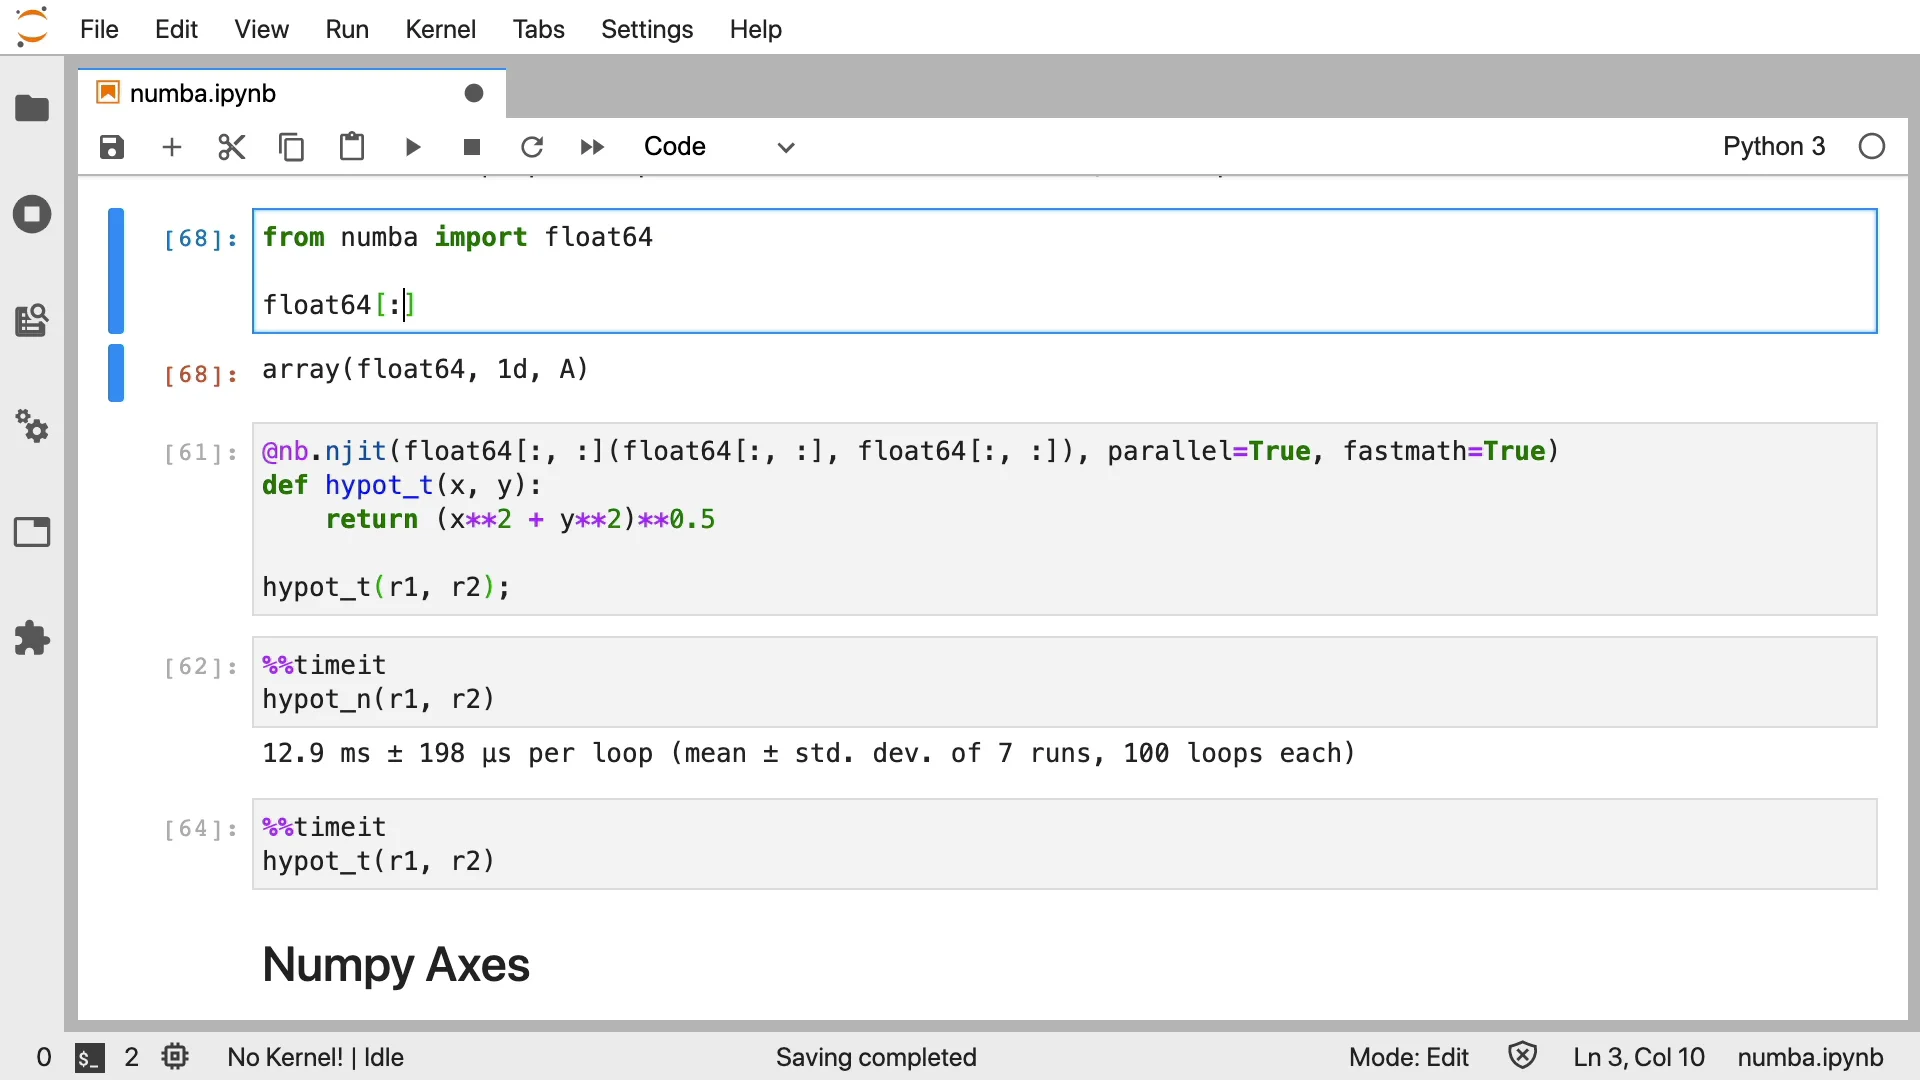Copy the selected cell
The width and height of the screenshot is (1920, 1080).
(x=291, y=147)
